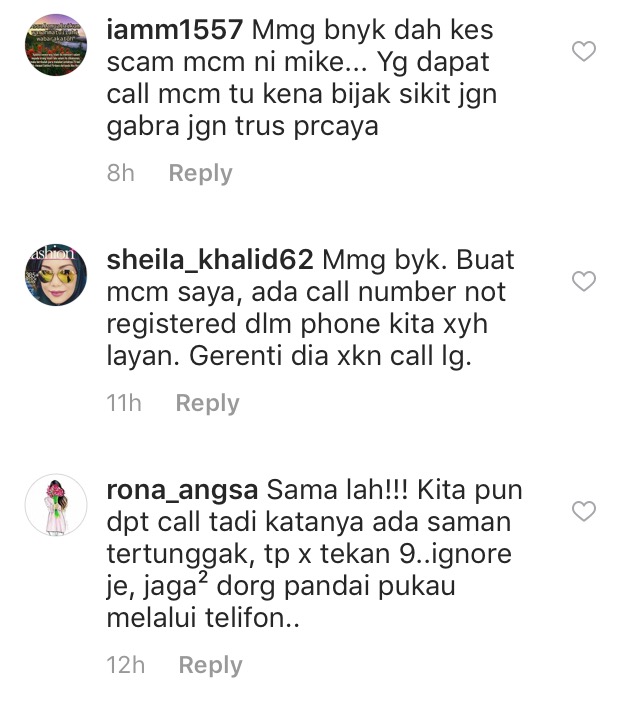Tap the 'Gerenti dia xkn call lg' line

point(330,356)
